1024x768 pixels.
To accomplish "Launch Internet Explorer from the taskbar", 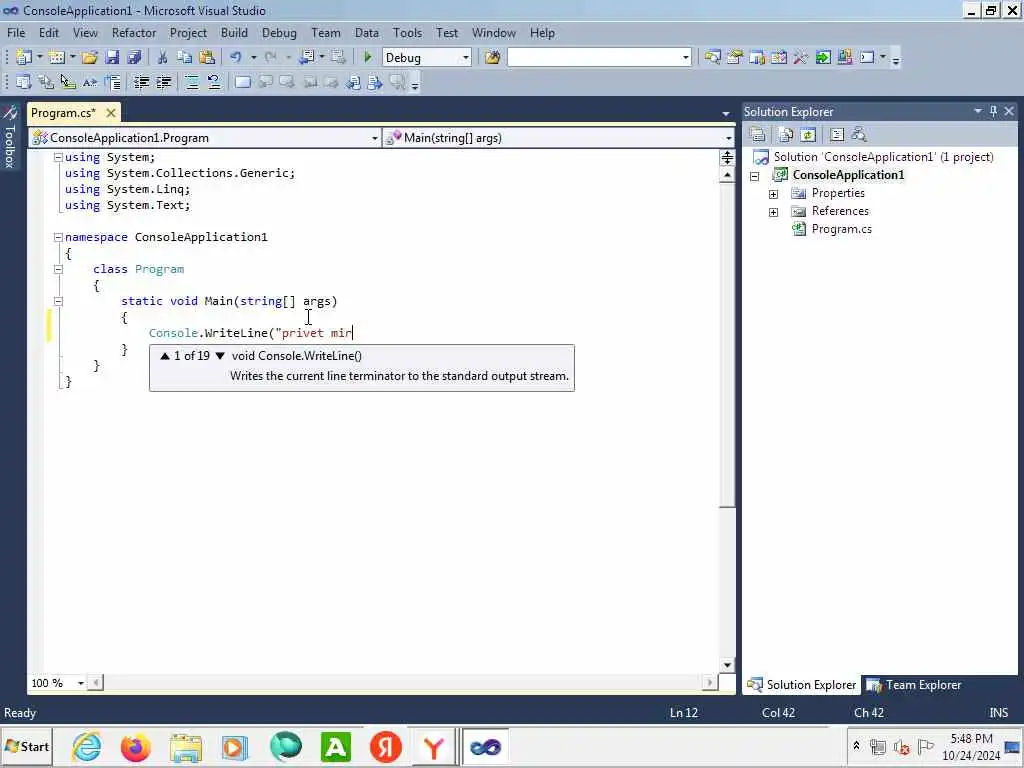I will click(86, 747).
